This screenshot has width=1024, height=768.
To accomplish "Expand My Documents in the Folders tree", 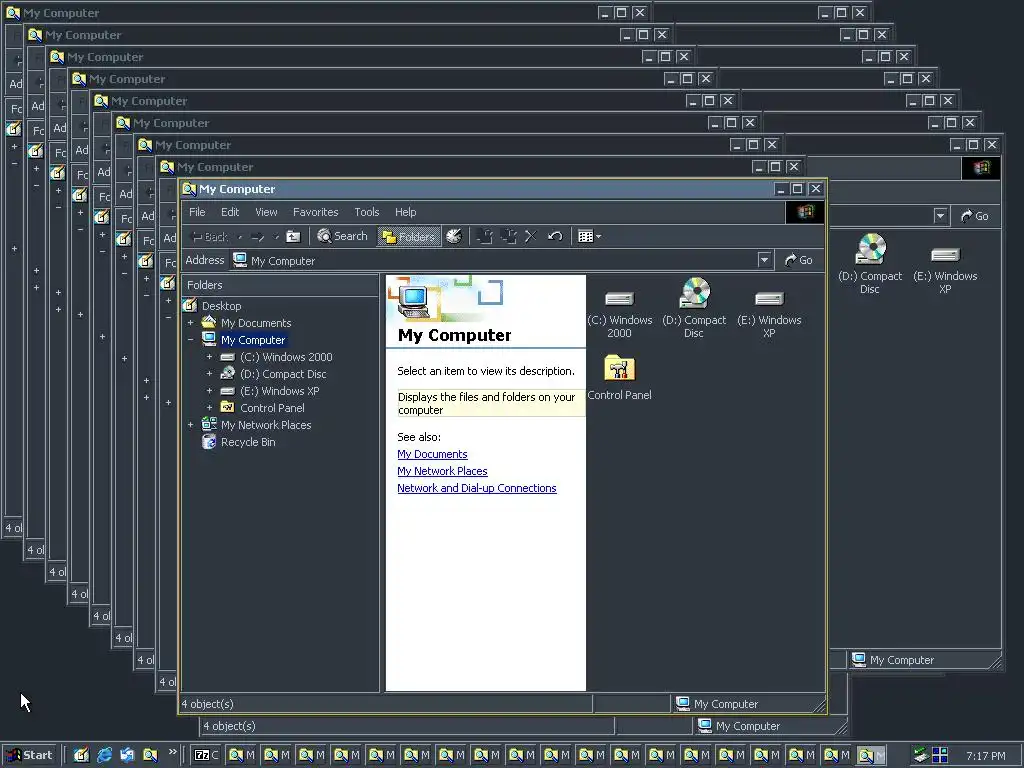I will pyautogui.click(x=191, y=323).
